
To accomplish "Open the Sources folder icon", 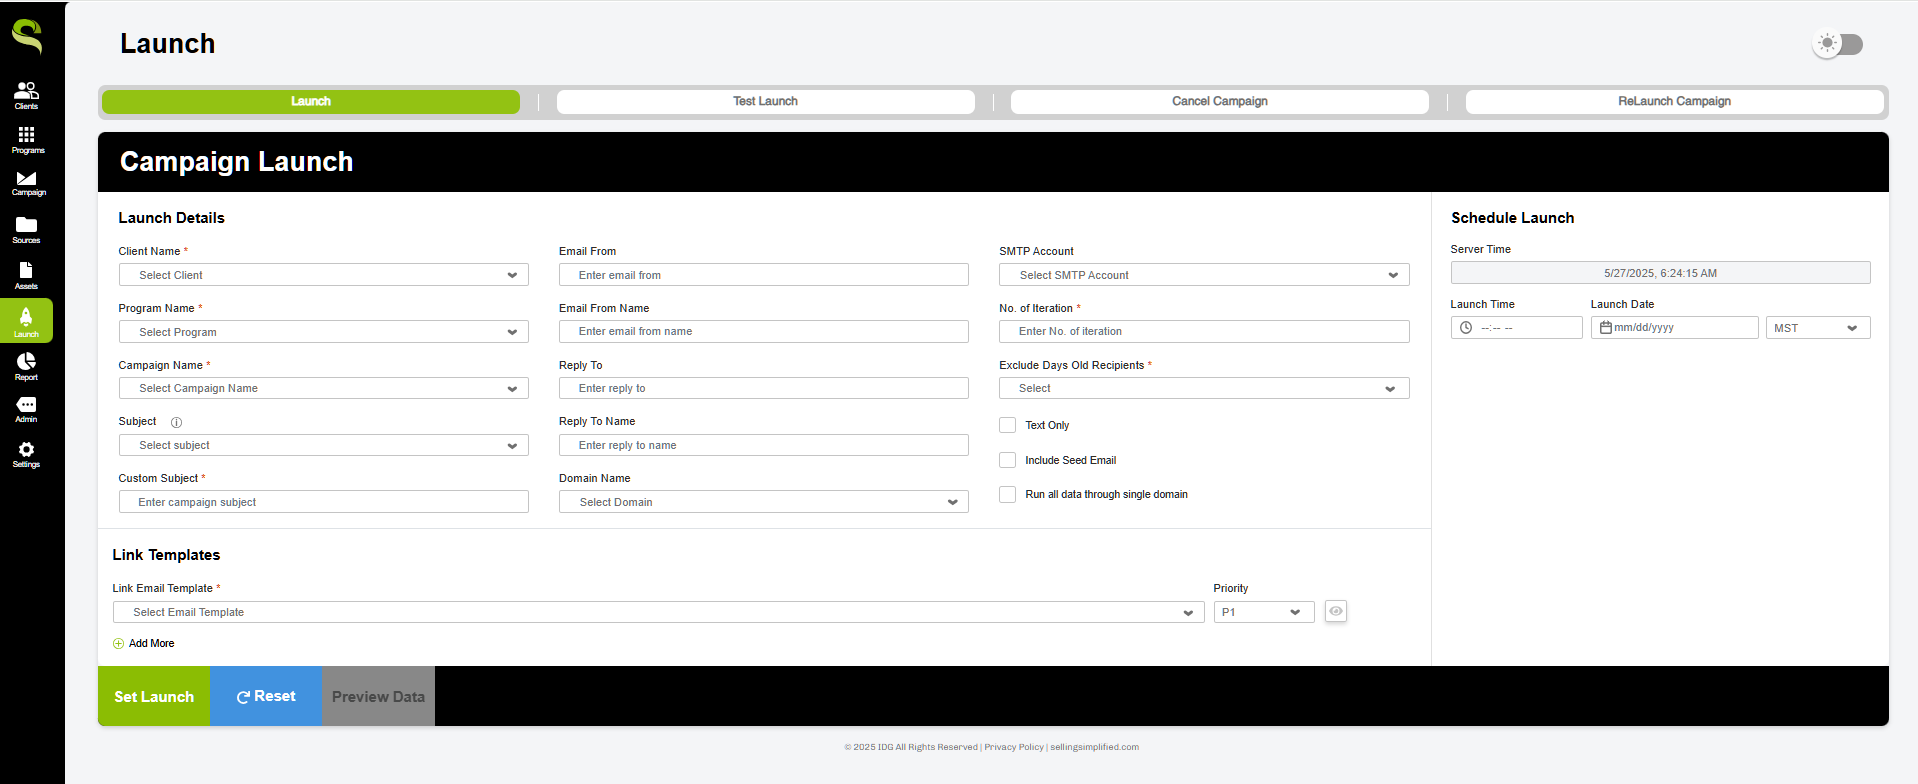I will coord(26,229).
